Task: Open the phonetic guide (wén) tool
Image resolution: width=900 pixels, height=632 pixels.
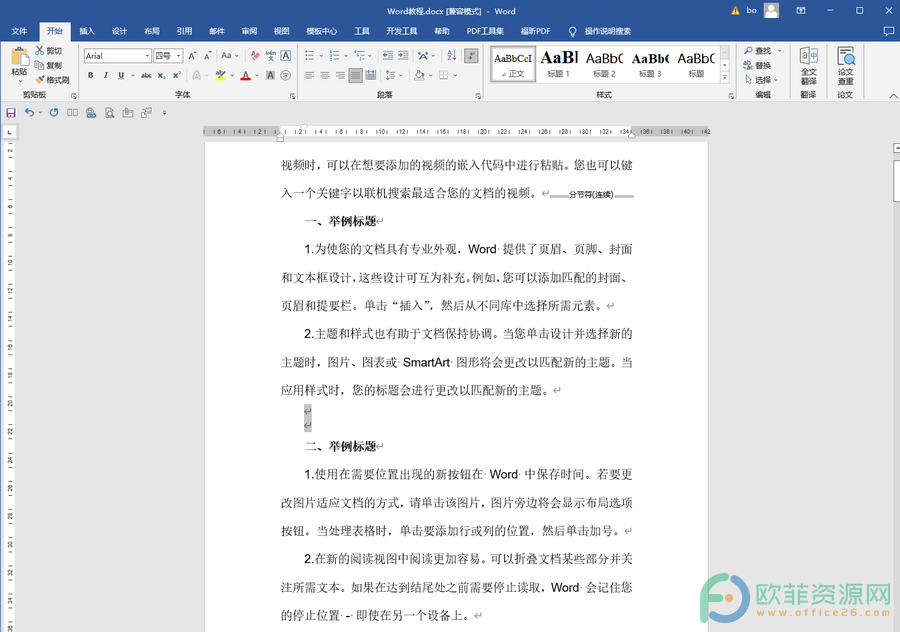Action: point(270,56)
